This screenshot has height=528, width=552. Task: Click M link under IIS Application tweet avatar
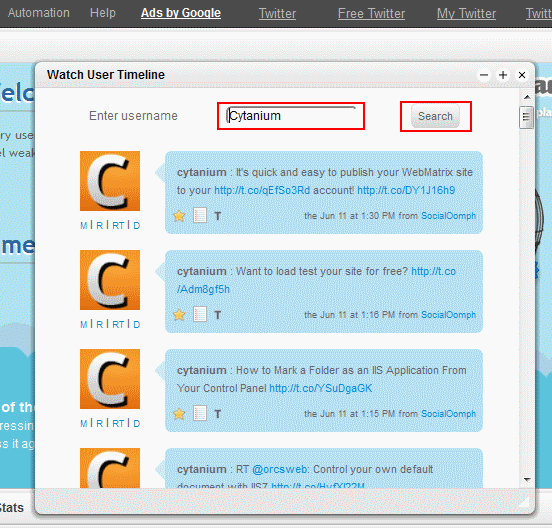pyautogui.click(x=83, y=423)
